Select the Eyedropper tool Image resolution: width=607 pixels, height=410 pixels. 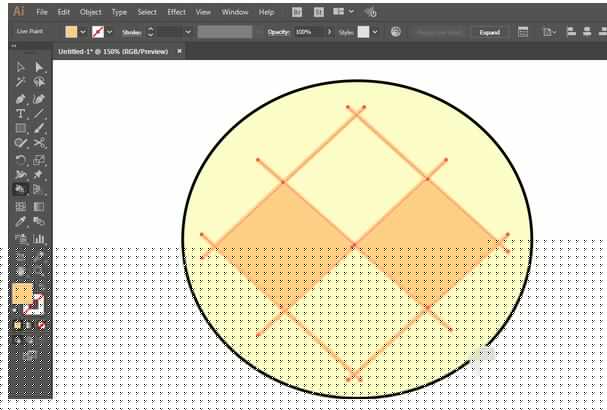click(21, 222)
